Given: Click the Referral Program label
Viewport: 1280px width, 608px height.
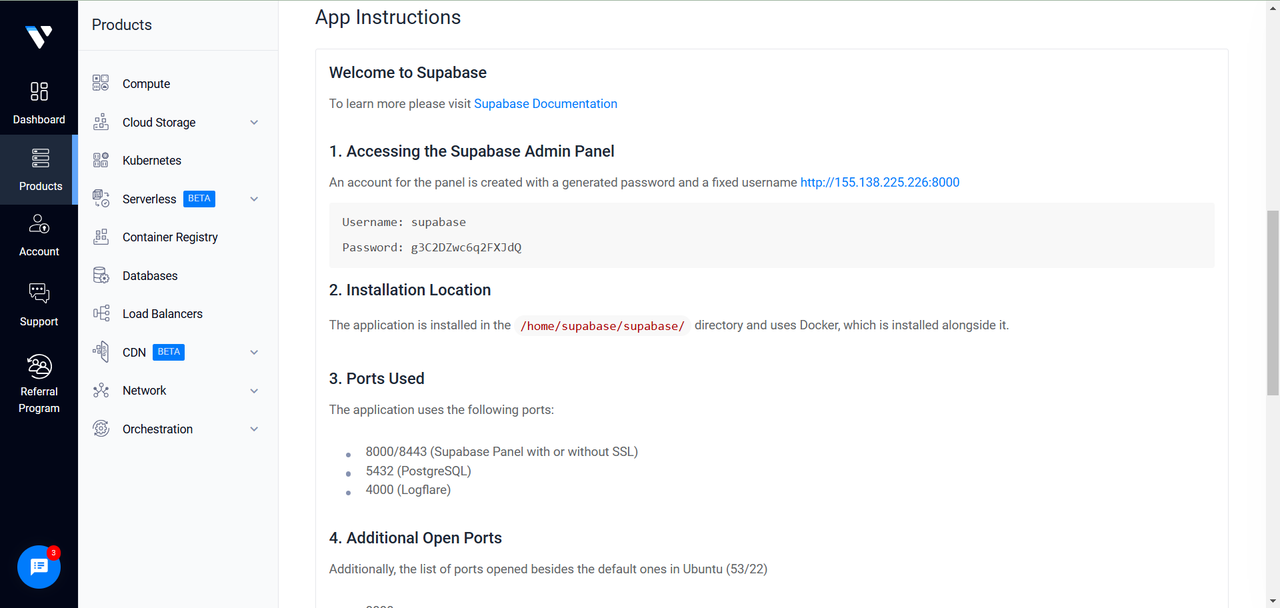Looking at the screenshot, I should [39, 400].
